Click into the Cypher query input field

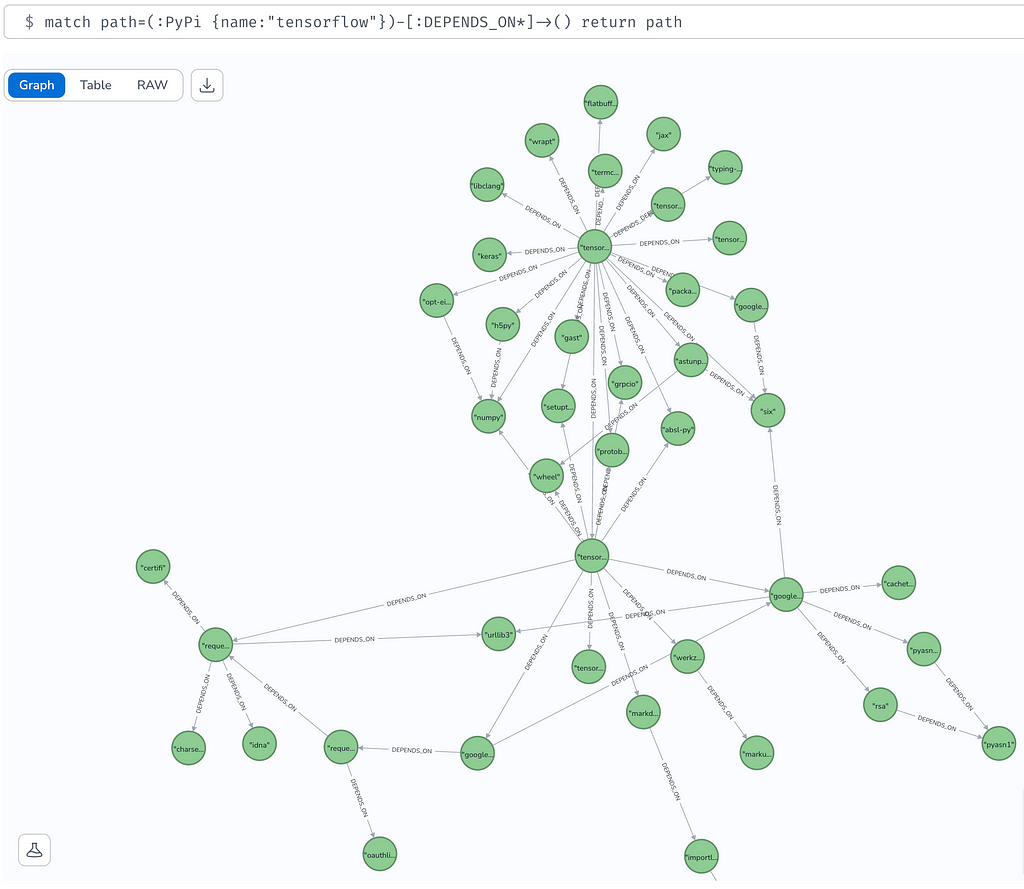(x=514, y=22)
